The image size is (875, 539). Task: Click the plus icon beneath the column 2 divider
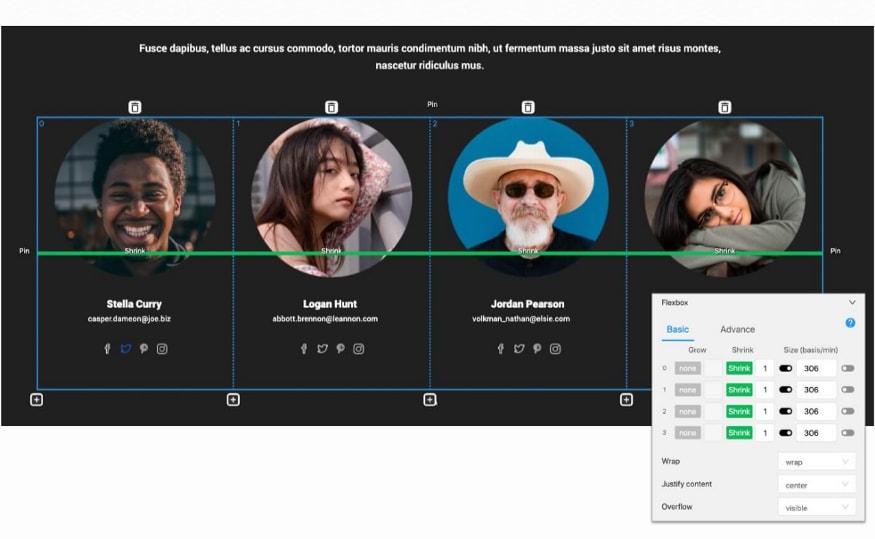(430, 400)
